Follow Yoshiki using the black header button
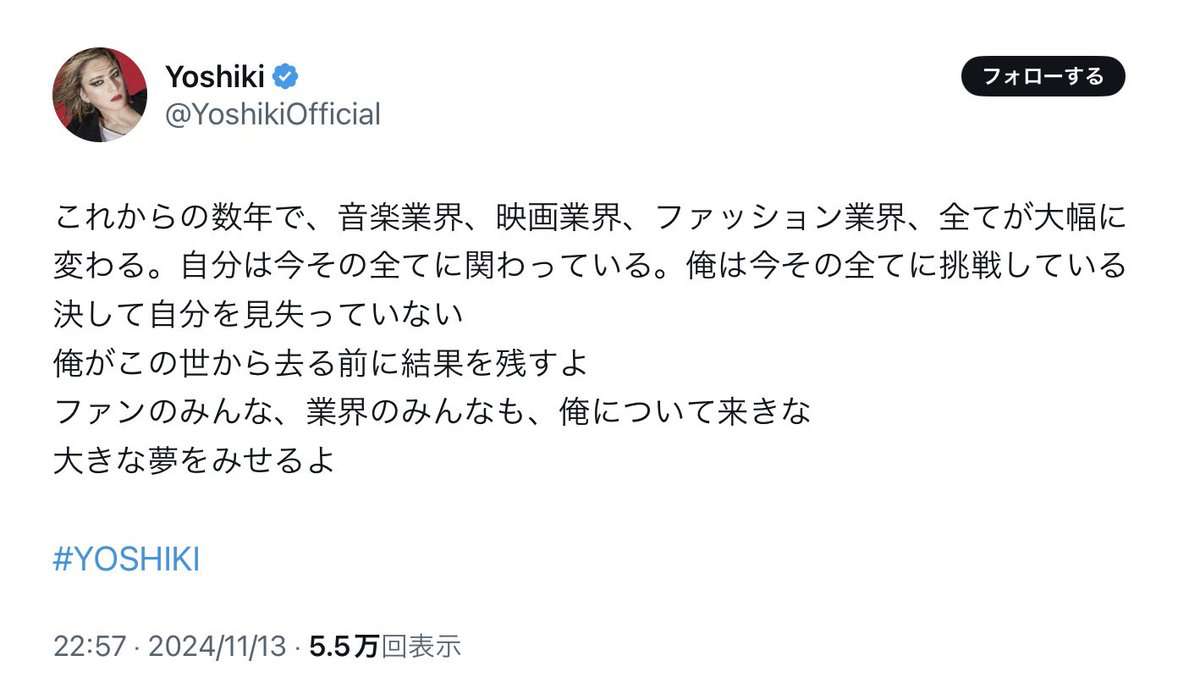Viewport: 1200px width, 683px height. tap(1041, 75)
